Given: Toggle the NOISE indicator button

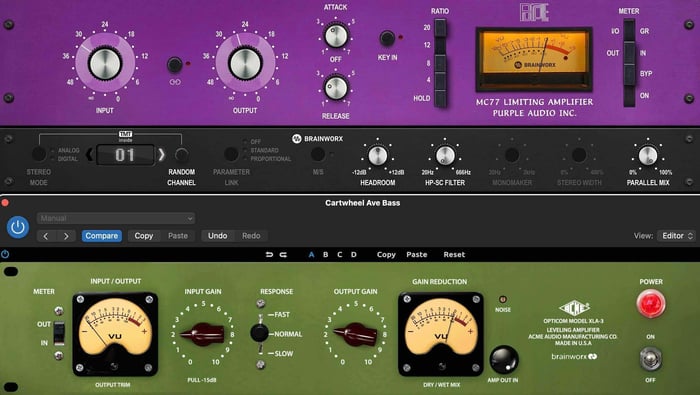Looking at the screenshot, I should (503, 299).
